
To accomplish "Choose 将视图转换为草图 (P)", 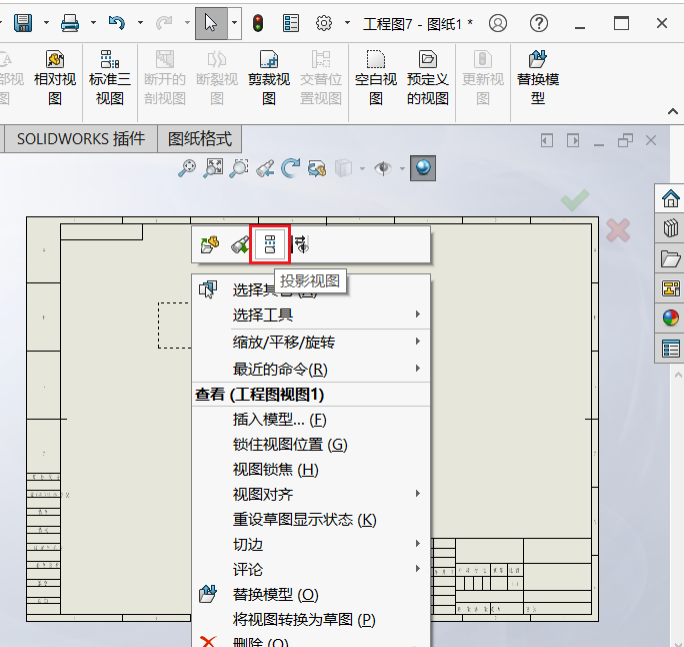I will pyautogui.click(x=311, y=620).
